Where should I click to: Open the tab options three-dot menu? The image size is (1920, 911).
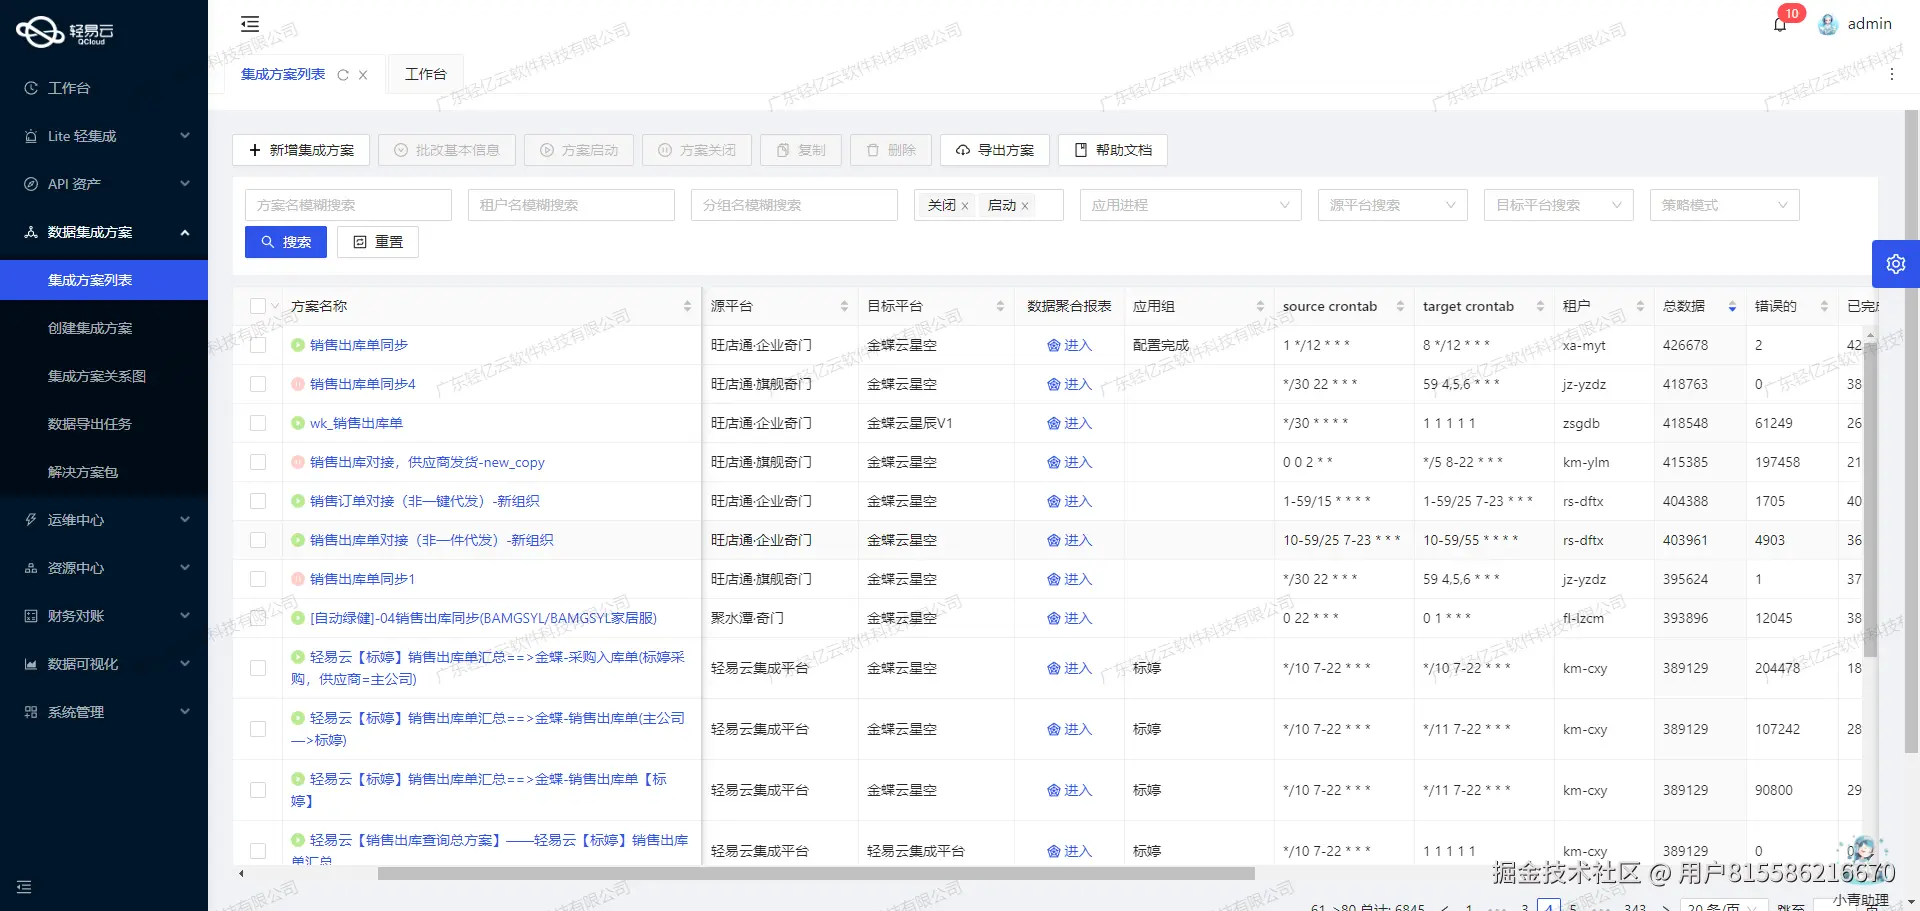[1892, 74]
